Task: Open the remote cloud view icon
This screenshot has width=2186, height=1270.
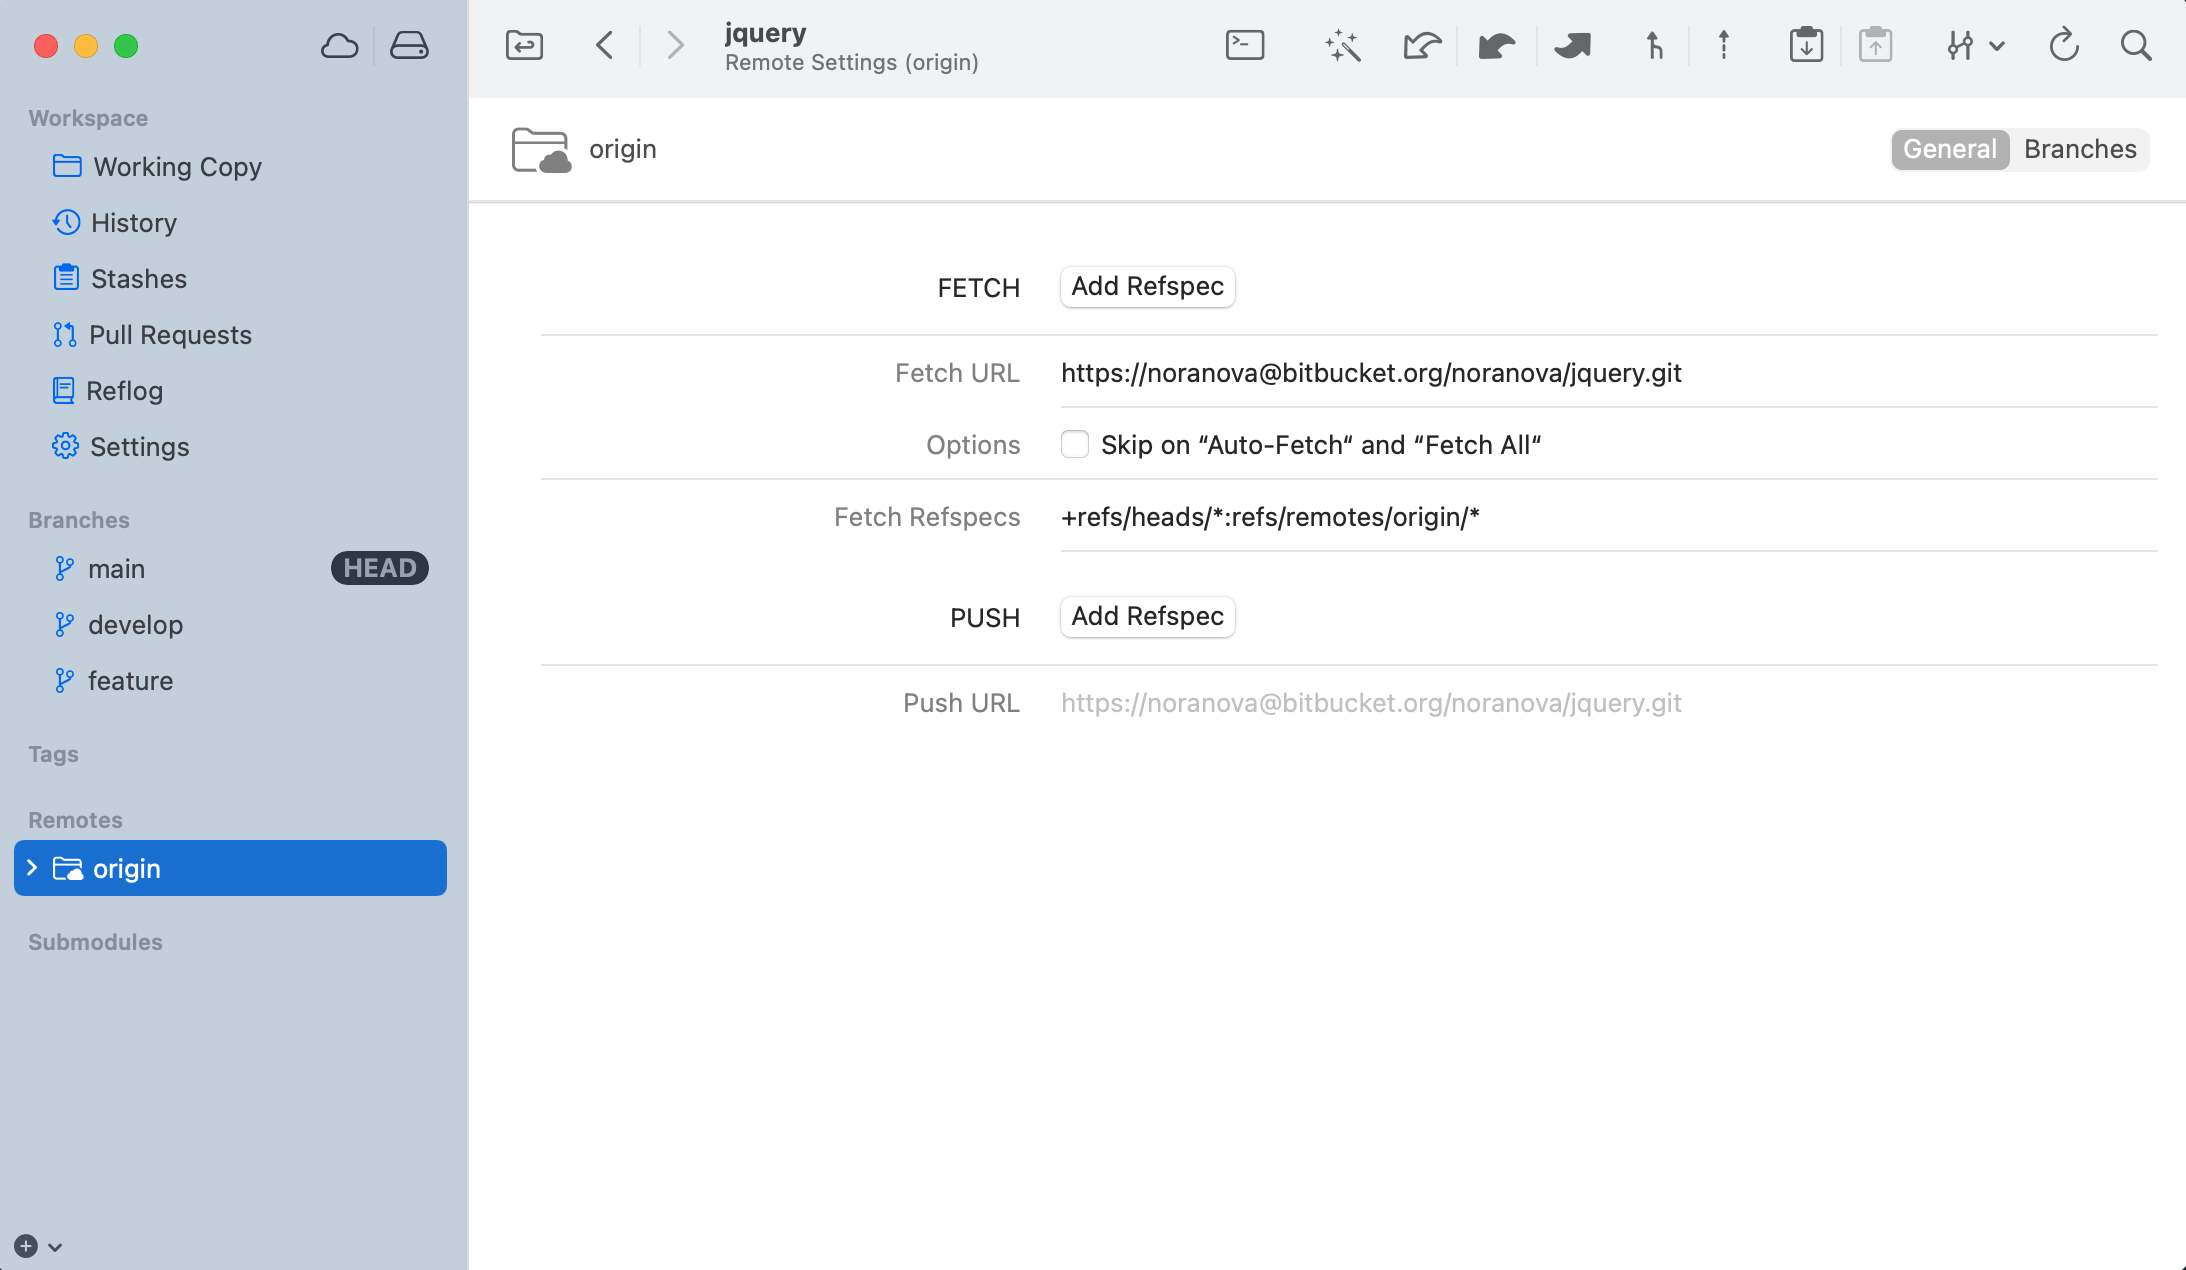Action: pos(340,45)
